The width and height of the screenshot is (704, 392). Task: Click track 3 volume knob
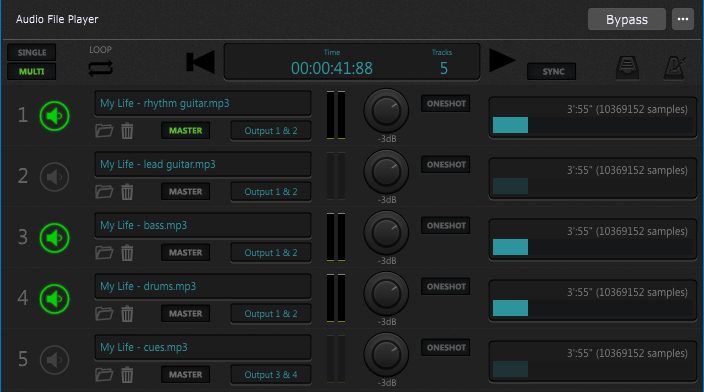pyautogui.click(x=386, y=233)
